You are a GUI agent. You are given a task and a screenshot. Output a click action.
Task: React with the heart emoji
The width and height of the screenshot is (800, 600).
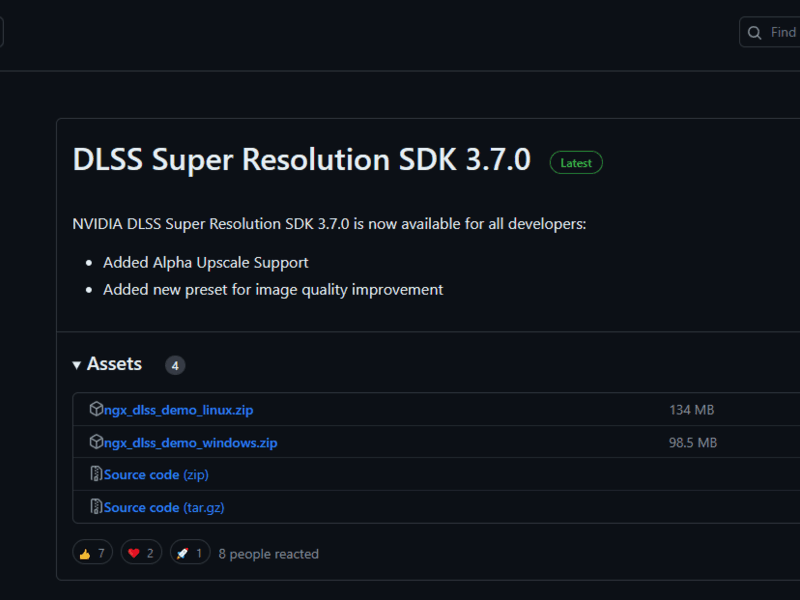point(141,552)
